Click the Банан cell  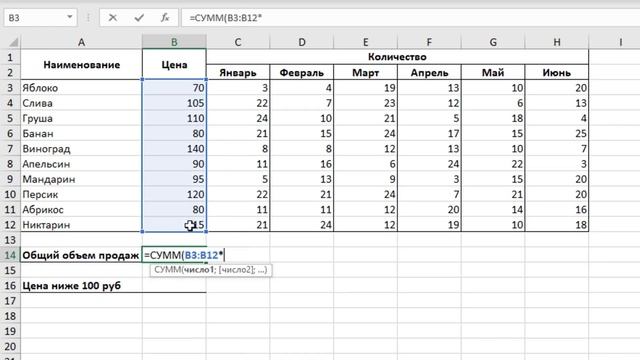tap(81, 133)
